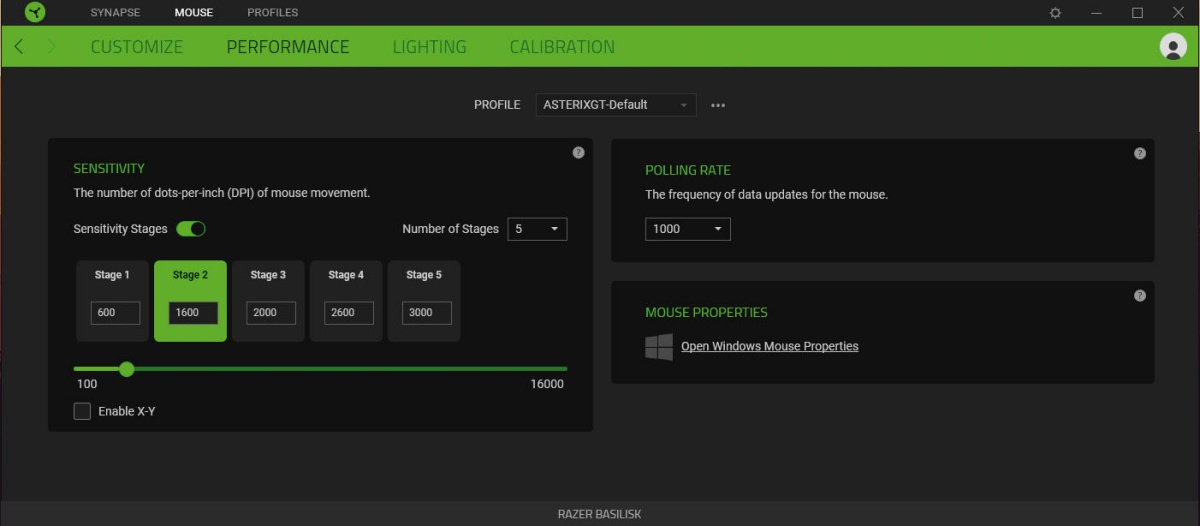Click the DPI slider track near 16000
The height and width of the screenshot is (526, 1200).
click(x=560, y=369)
